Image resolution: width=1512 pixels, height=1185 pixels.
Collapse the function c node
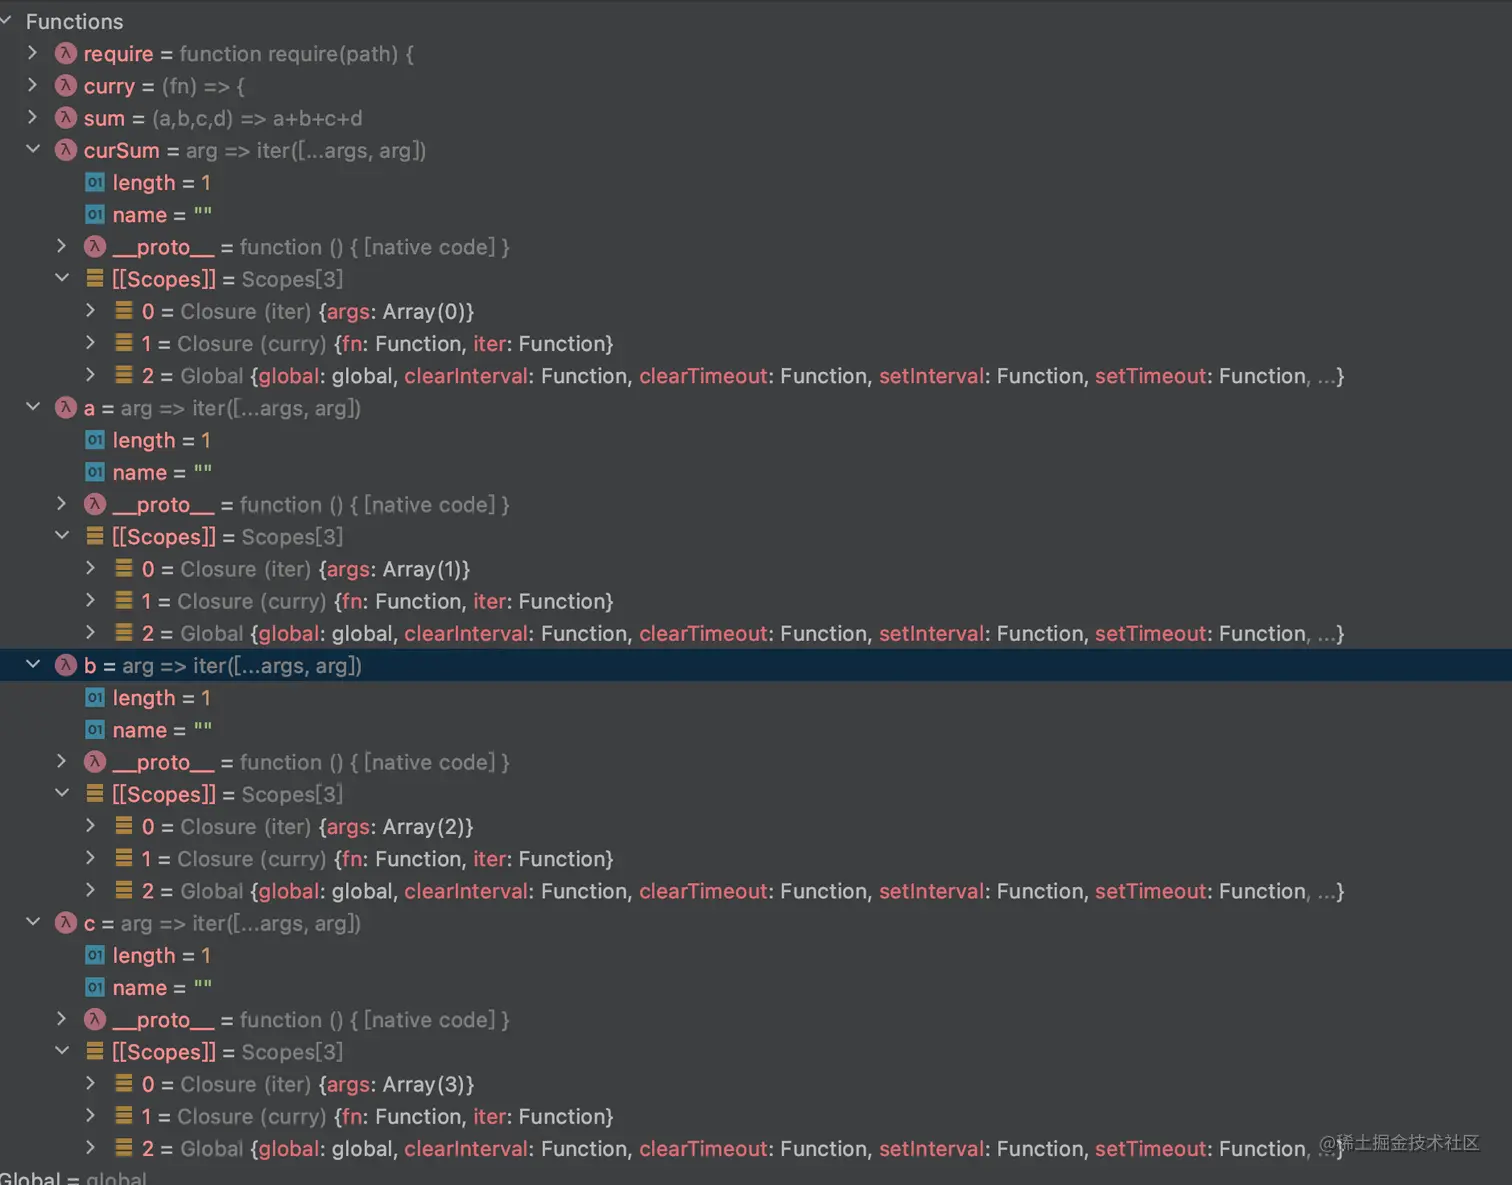click(x=33, y=923)
